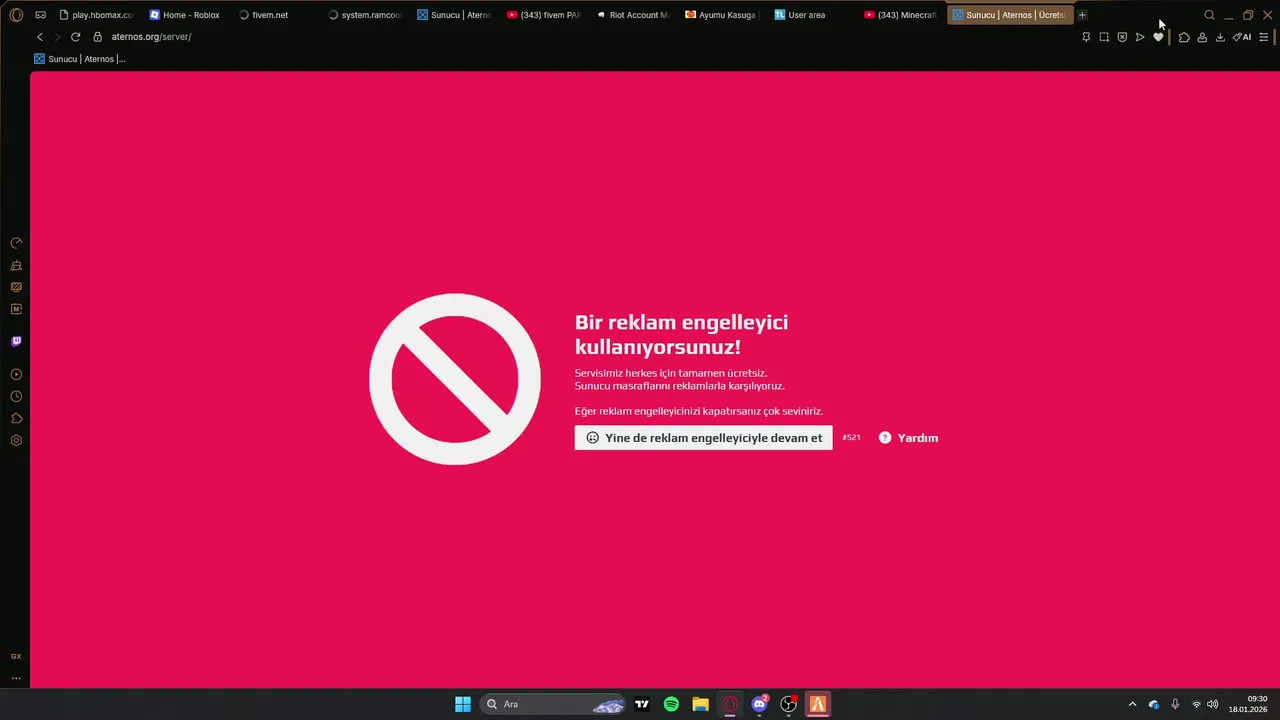Open a new tab with the plus button
Screen dimensions: 1280x720
coord(1082,15)
